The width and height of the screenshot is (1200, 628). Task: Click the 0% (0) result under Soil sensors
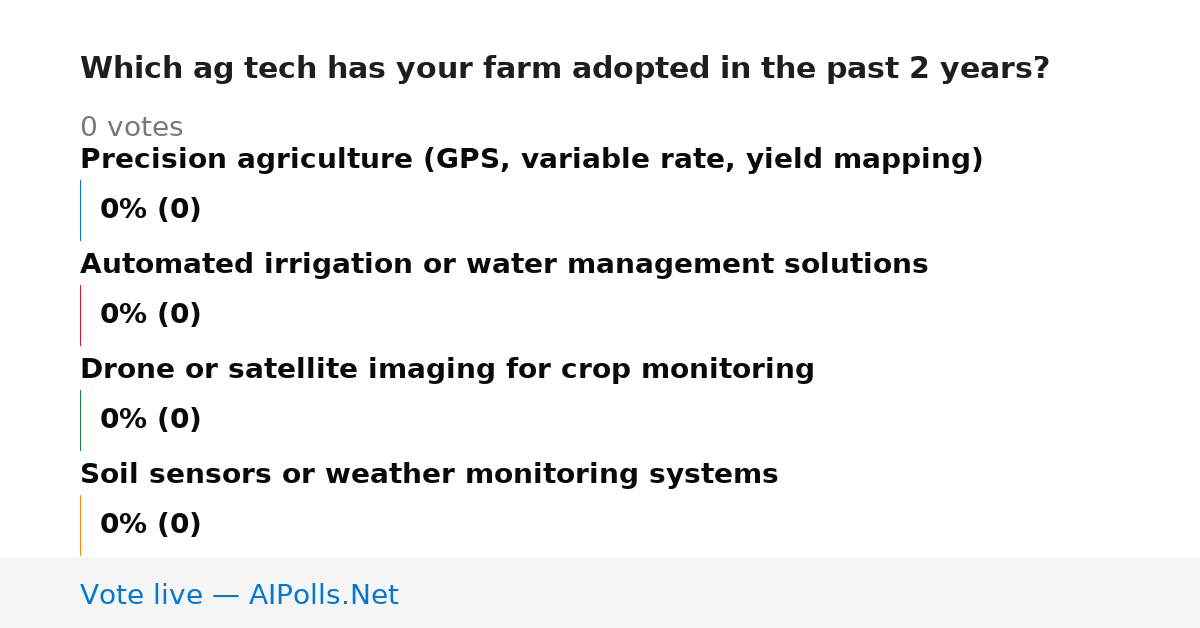150,525
